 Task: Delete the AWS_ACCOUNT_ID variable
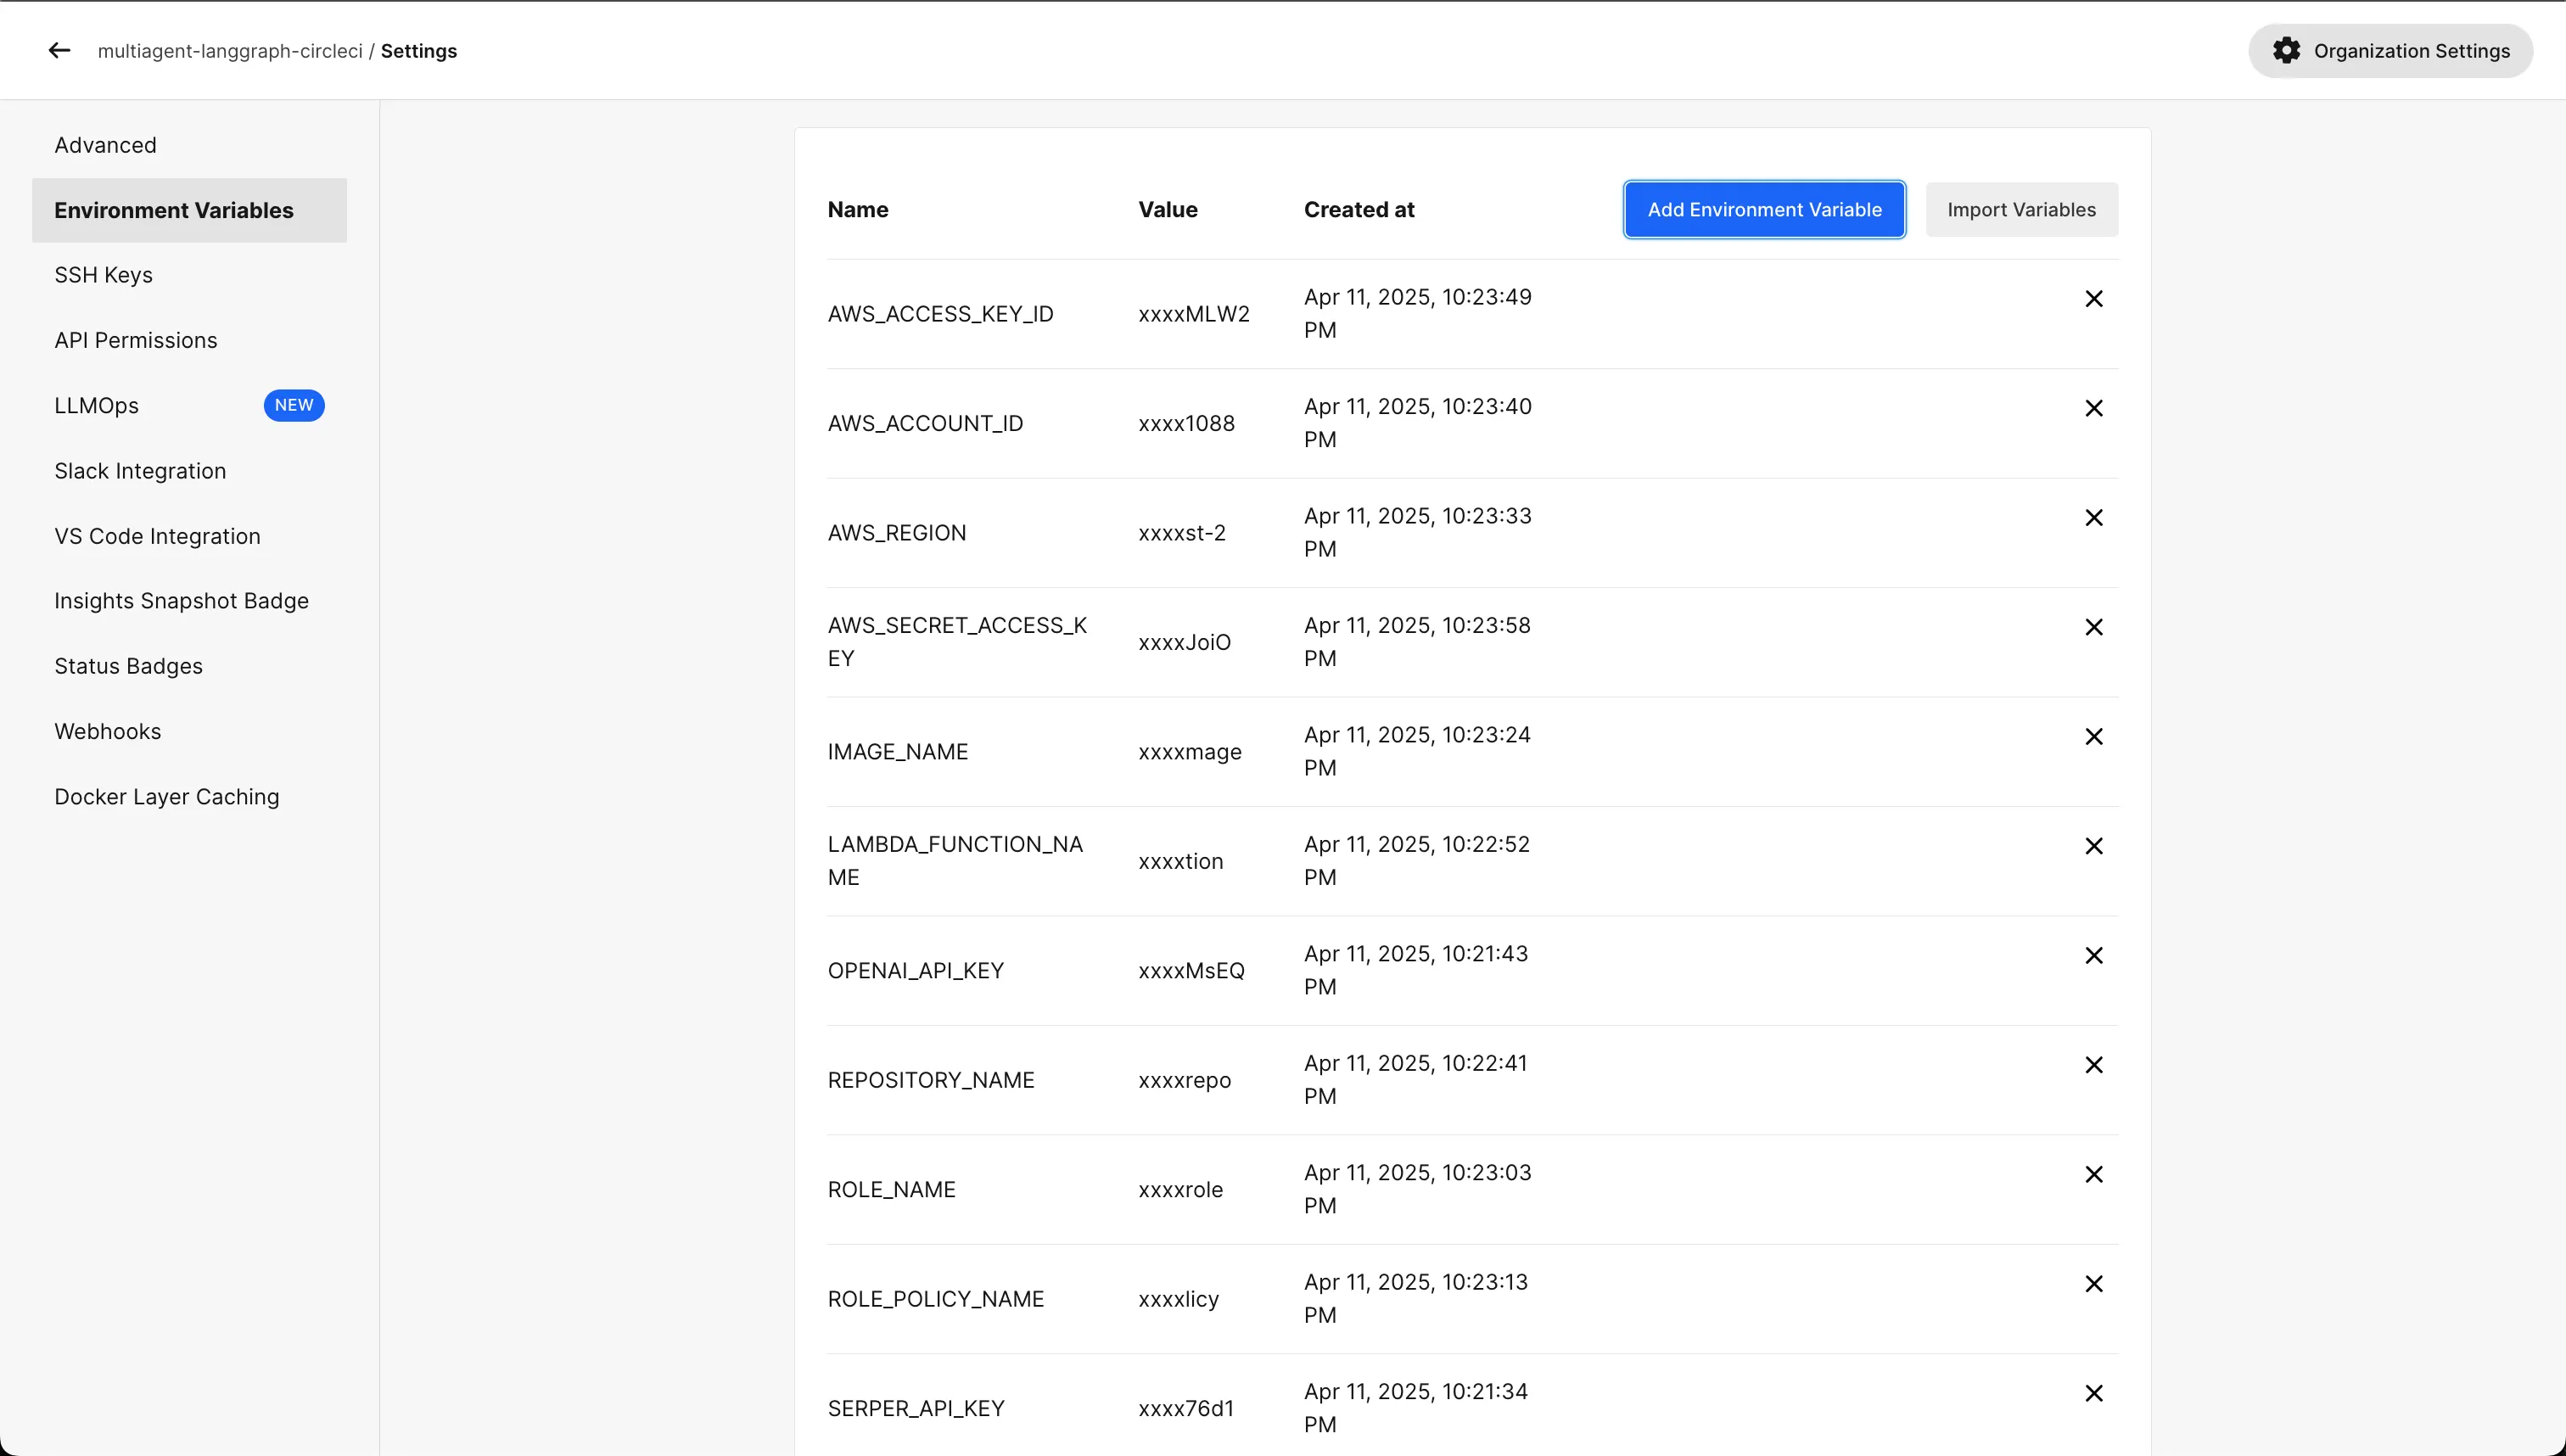coord(2093,408)
